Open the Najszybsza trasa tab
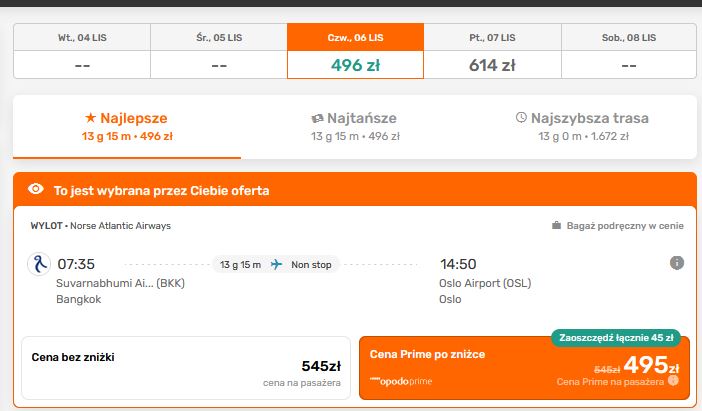Screen dimensions: 702x411 coord(583,127)
